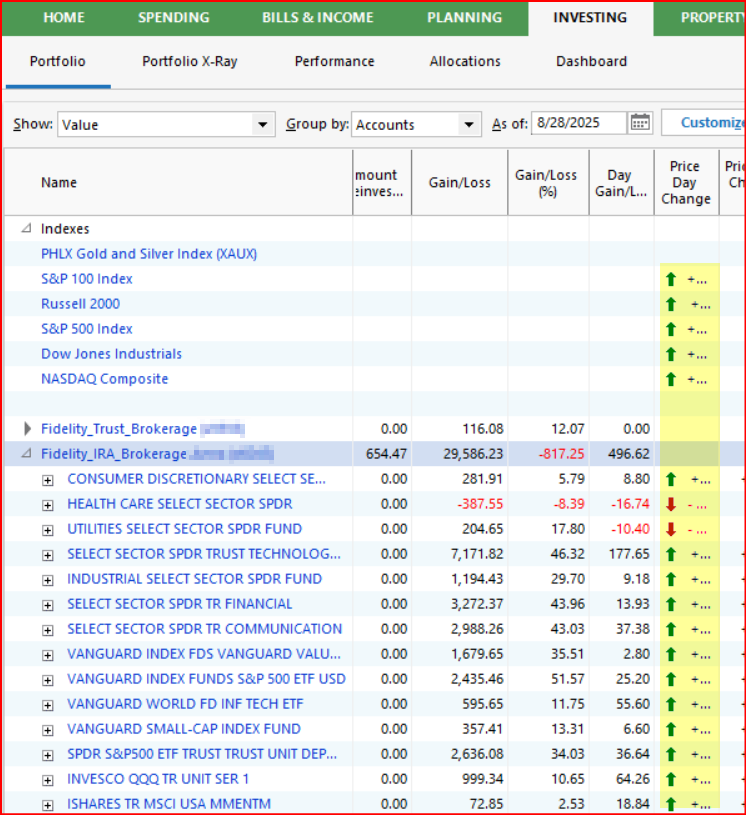The height and width of the screenshot is (815, 746).
Task: Expand iShares TR MSCI USA MMENTM row
Action: click(48, 805)
